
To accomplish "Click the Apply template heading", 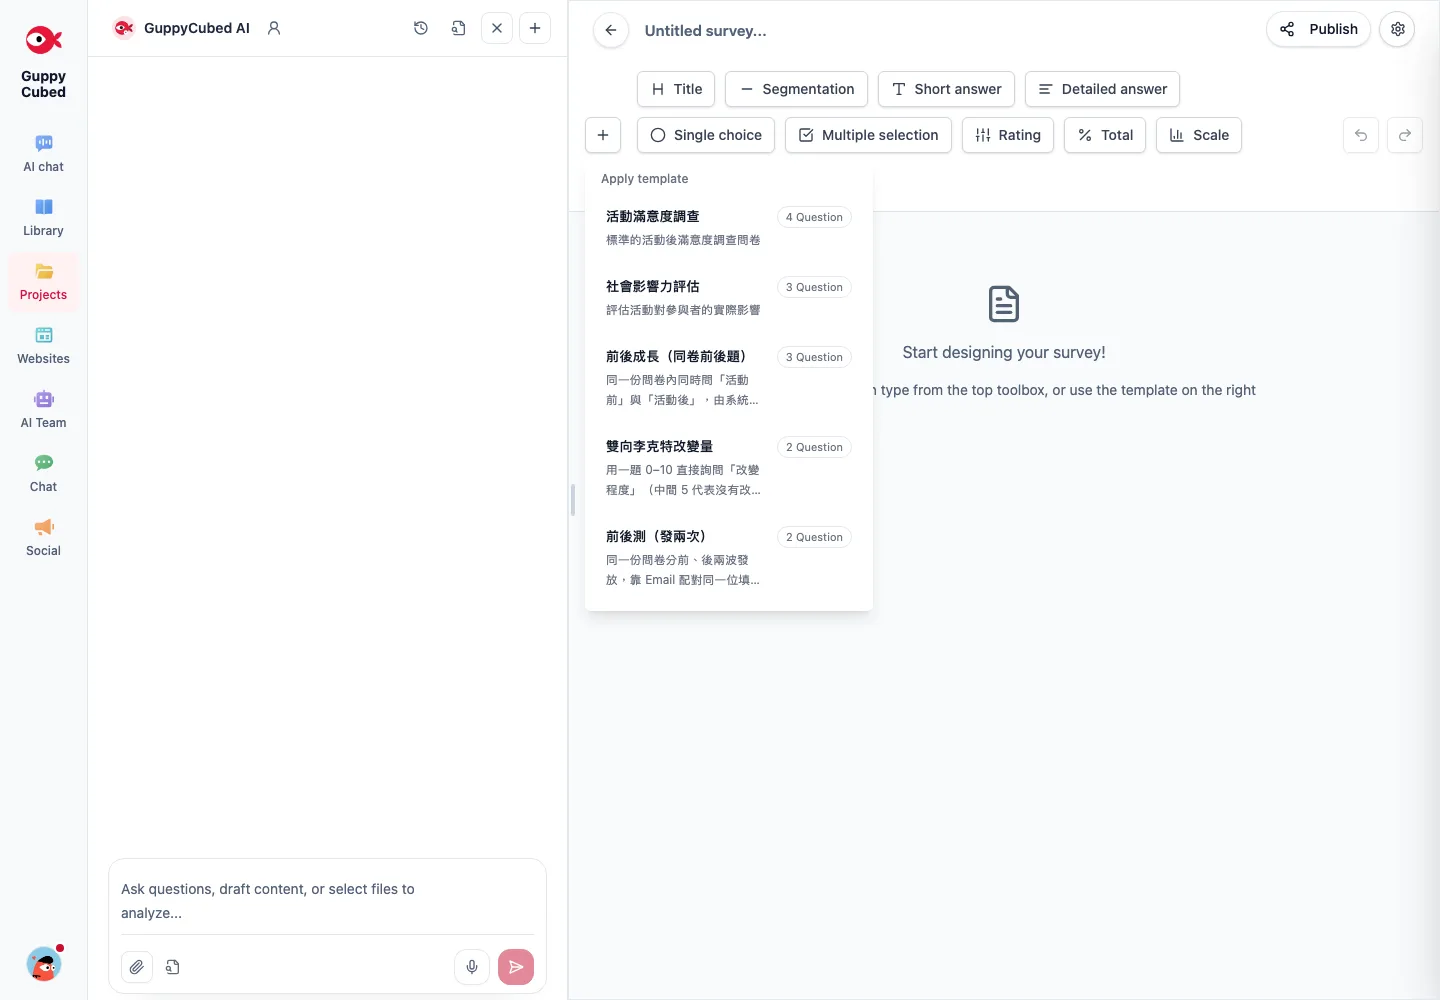I will pyautogui.click(x=645, y=179).
